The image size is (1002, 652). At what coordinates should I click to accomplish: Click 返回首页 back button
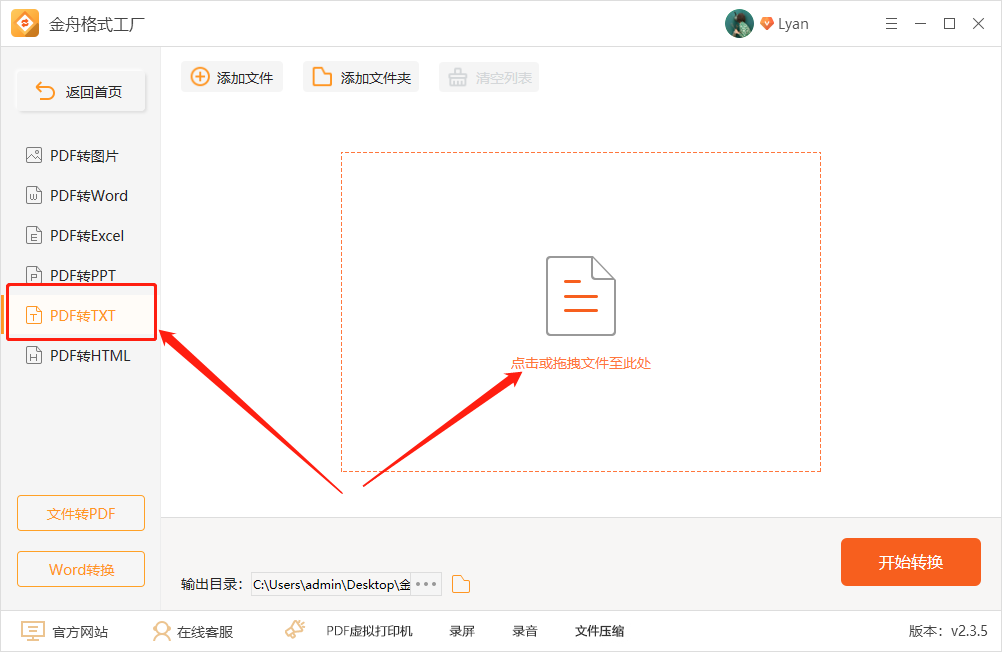81,91
